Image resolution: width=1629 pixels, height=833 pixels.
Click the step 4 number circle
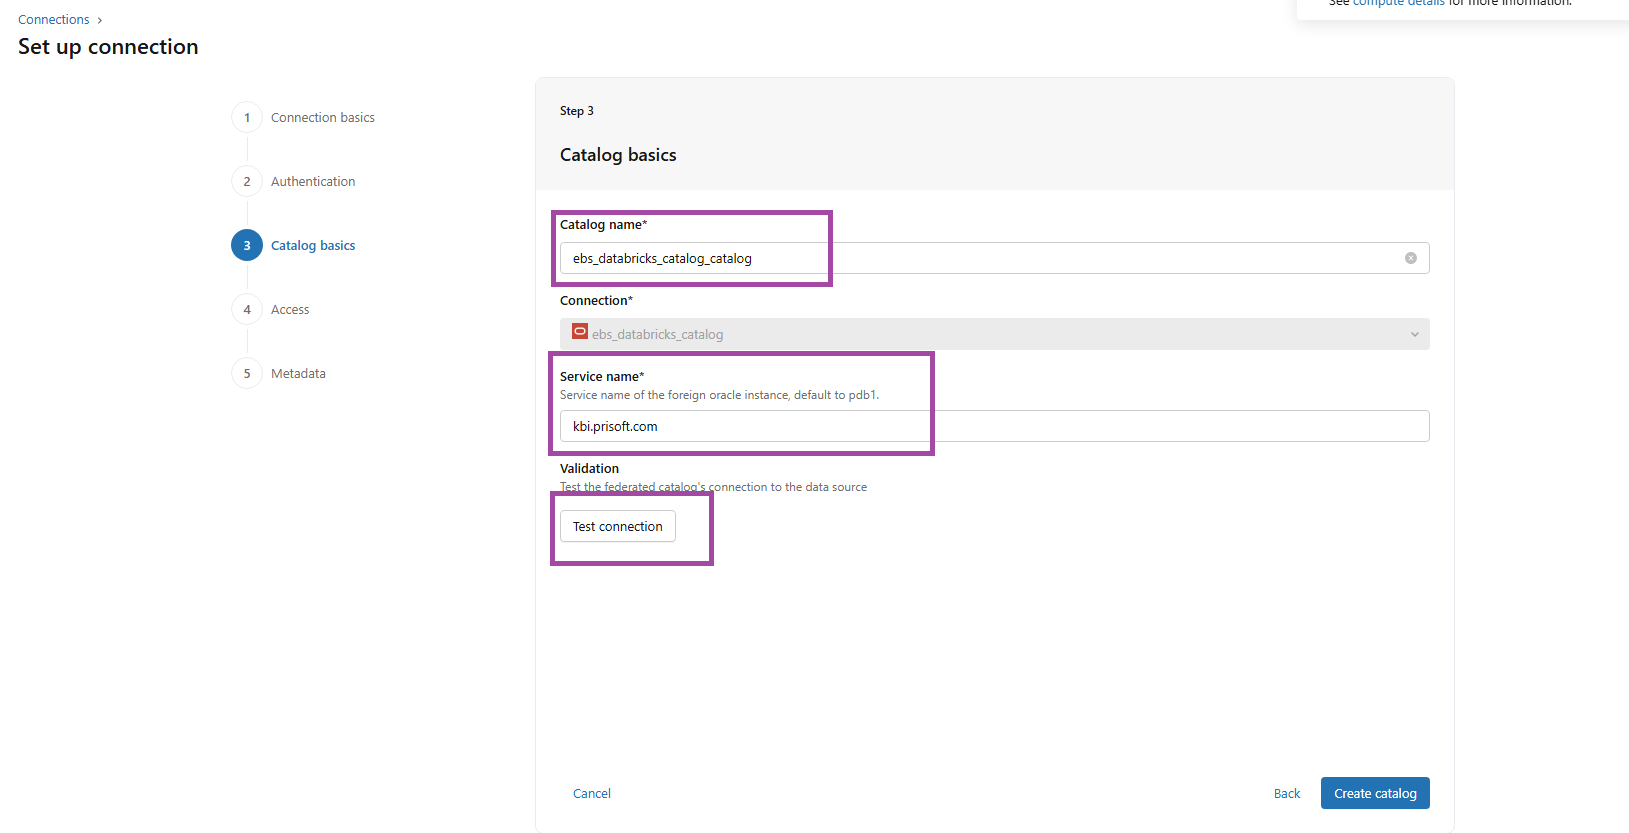[247, 310]
